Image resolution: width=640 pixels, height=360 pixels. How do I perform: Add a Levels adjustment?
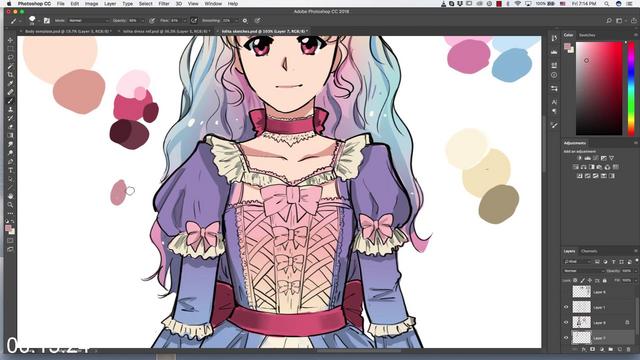point(588,158)
